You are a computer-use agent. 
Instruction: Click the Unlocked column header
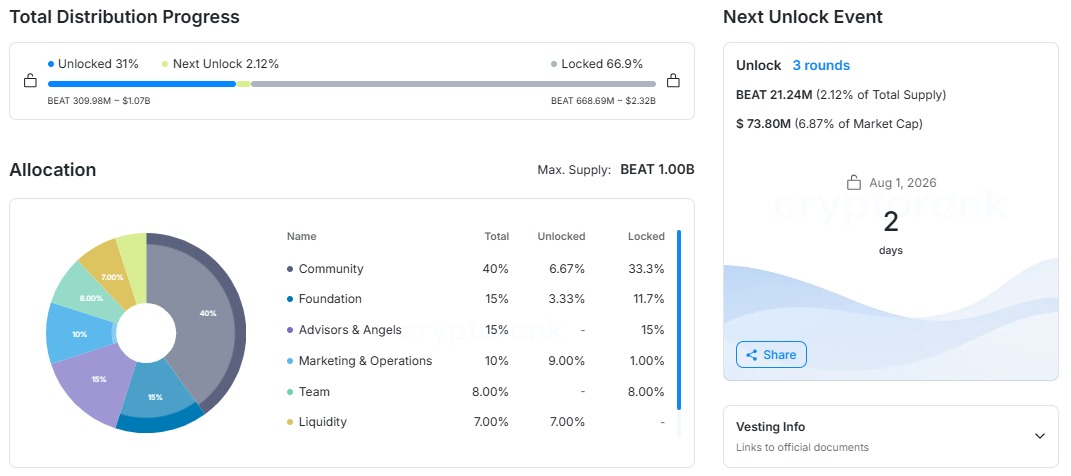(x=561, y=236)
